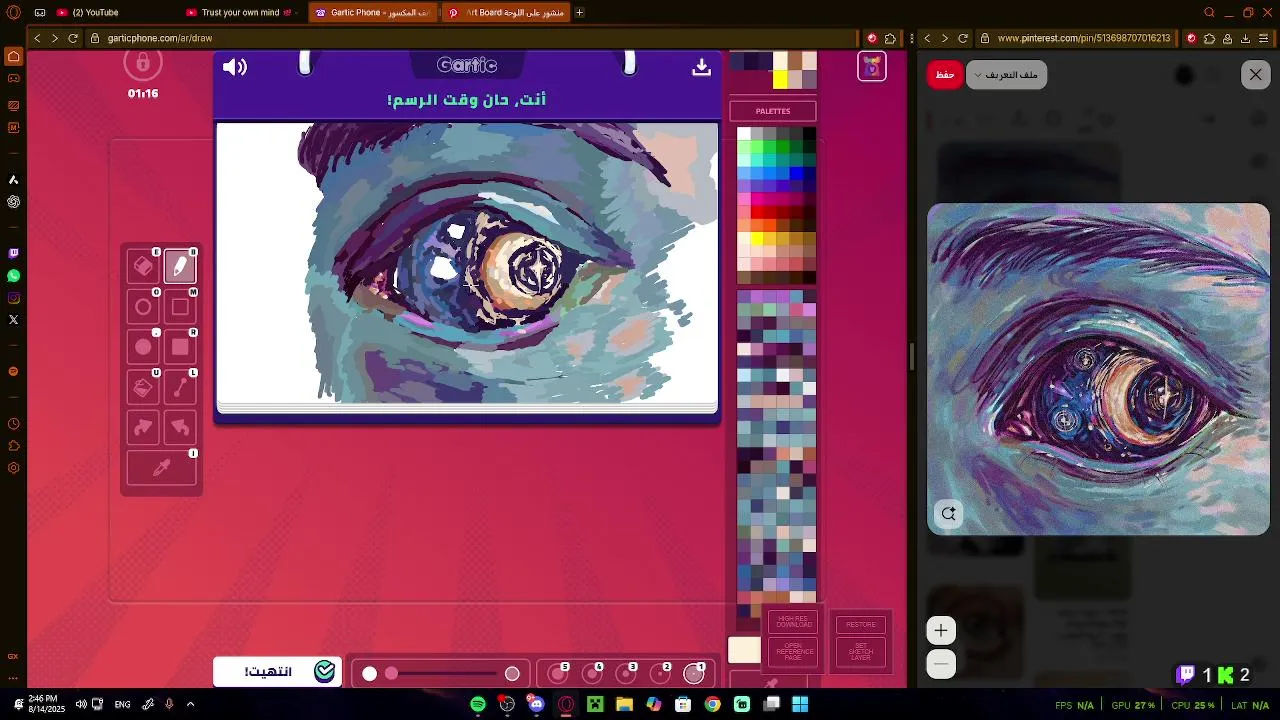Select the paint bucket fill tool
The image size is (1280, 720).
coord(143,387)
